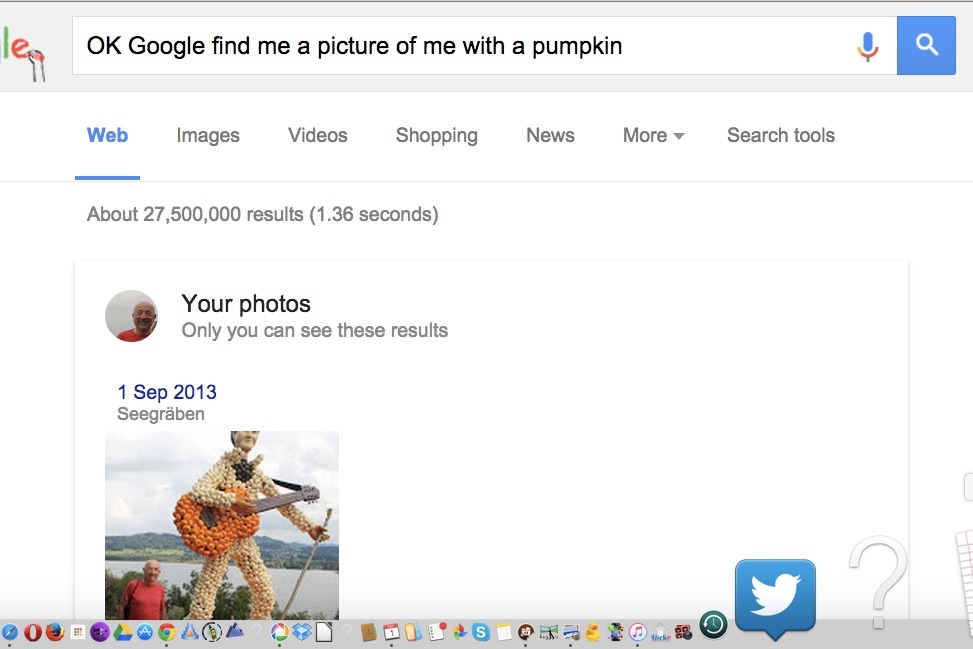Click the blue magnifier search button

pyautogui.click(x=926, y=45)
